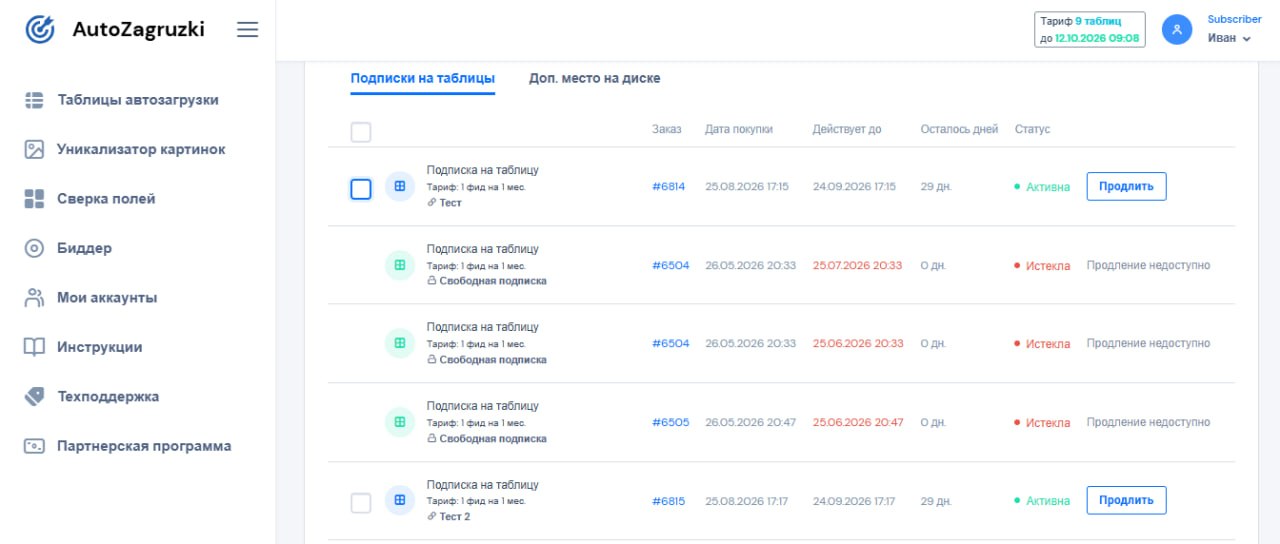The height and width of the screenshot is (544, 1280).
Task: Click the link icon beside Тест label
Action: point(431,202)
